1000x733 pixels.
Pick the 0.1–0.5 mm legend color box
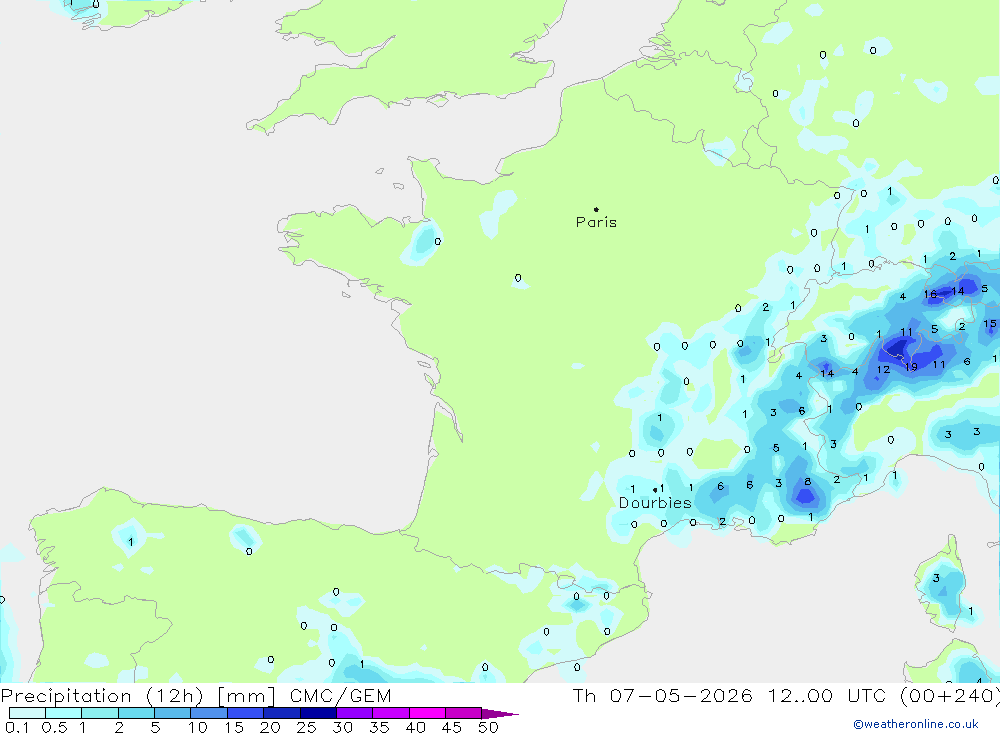[27, 713]
